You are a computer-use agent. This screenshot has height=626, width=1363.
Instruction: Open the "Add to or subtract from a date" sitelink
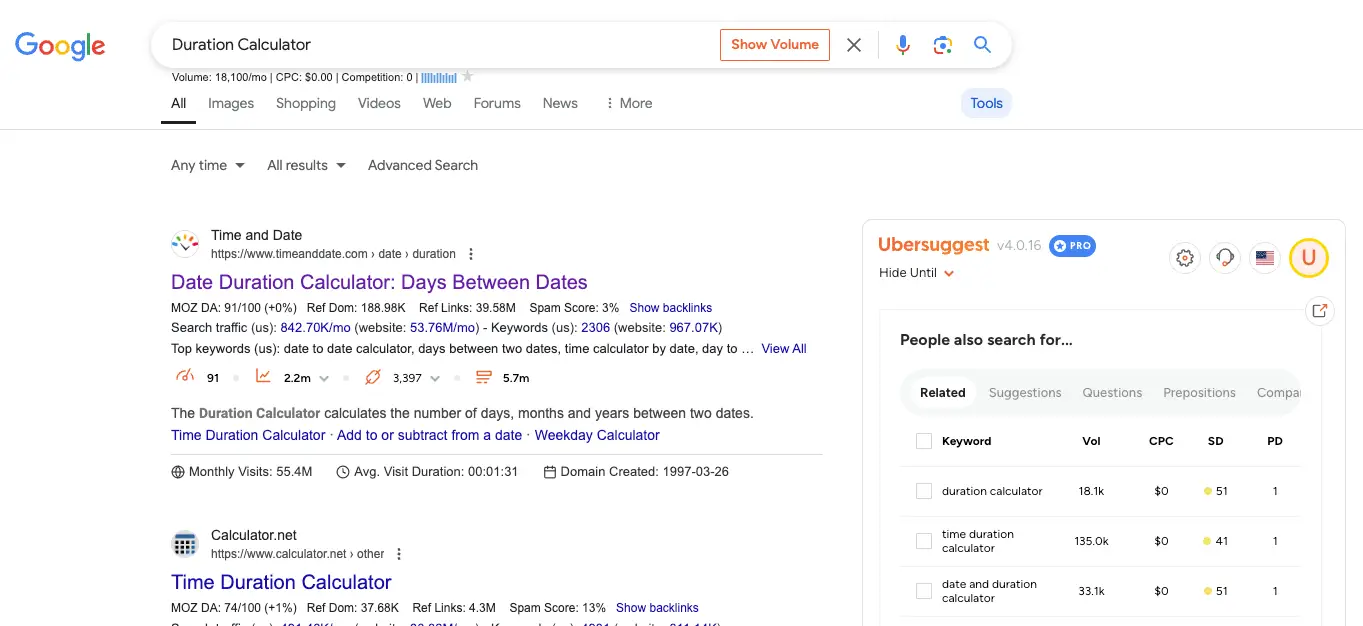430,435
